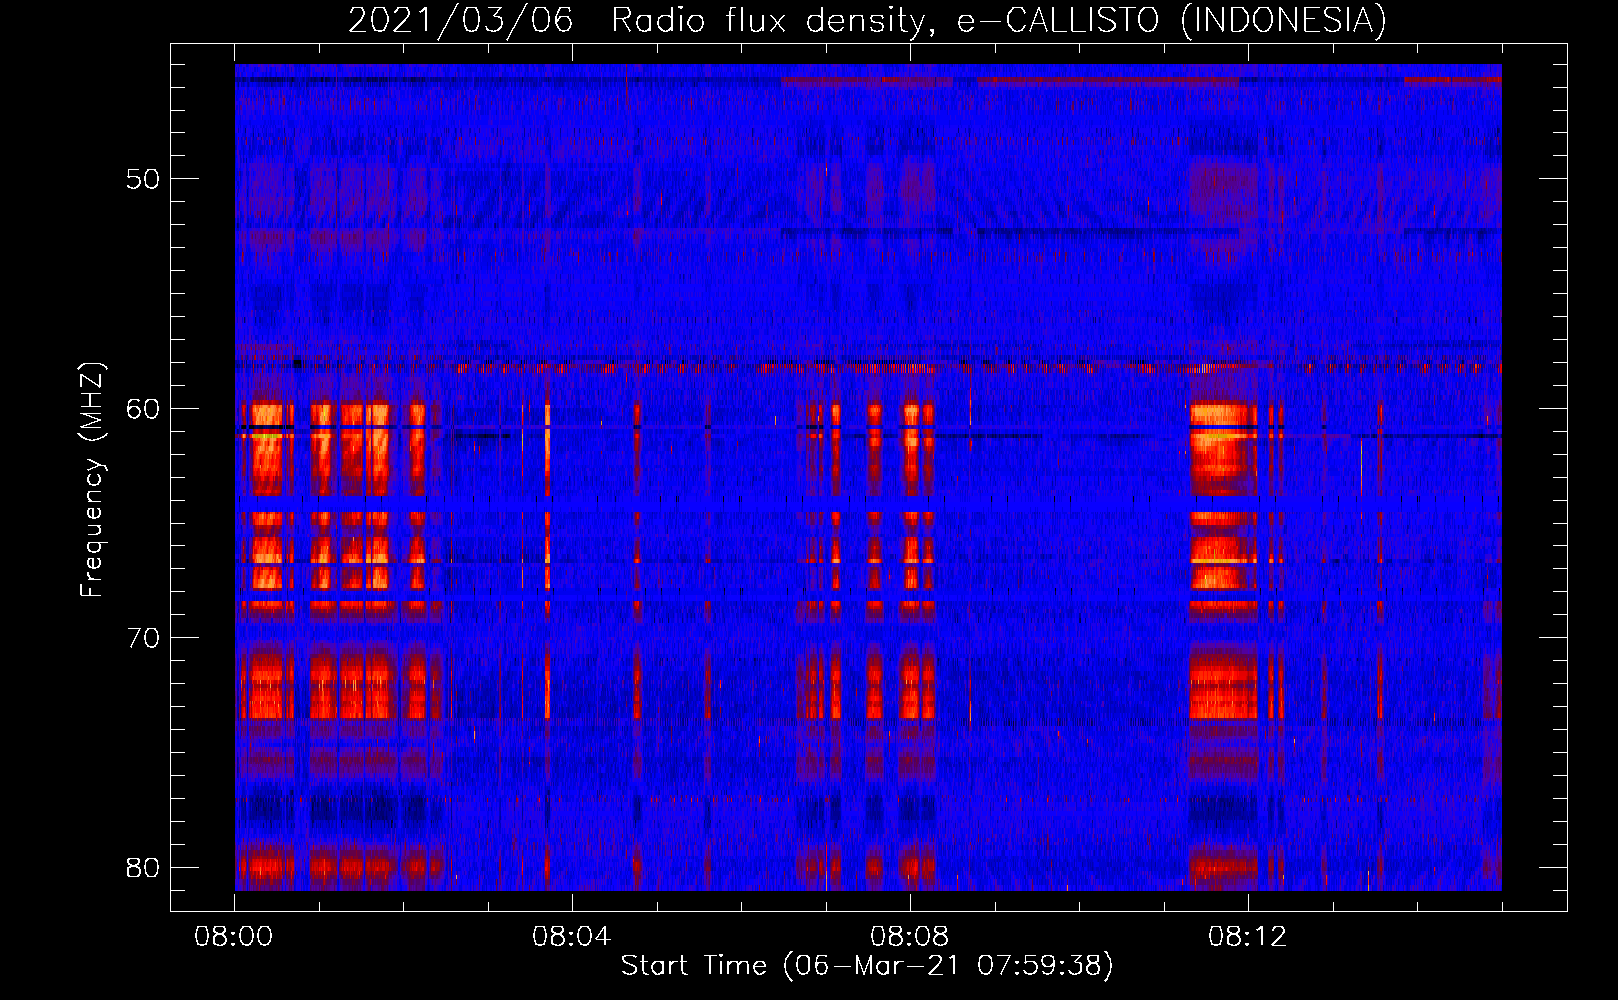Click the 08:12 time tick label
The image size is (1618, 1000).
point(1248,938)
